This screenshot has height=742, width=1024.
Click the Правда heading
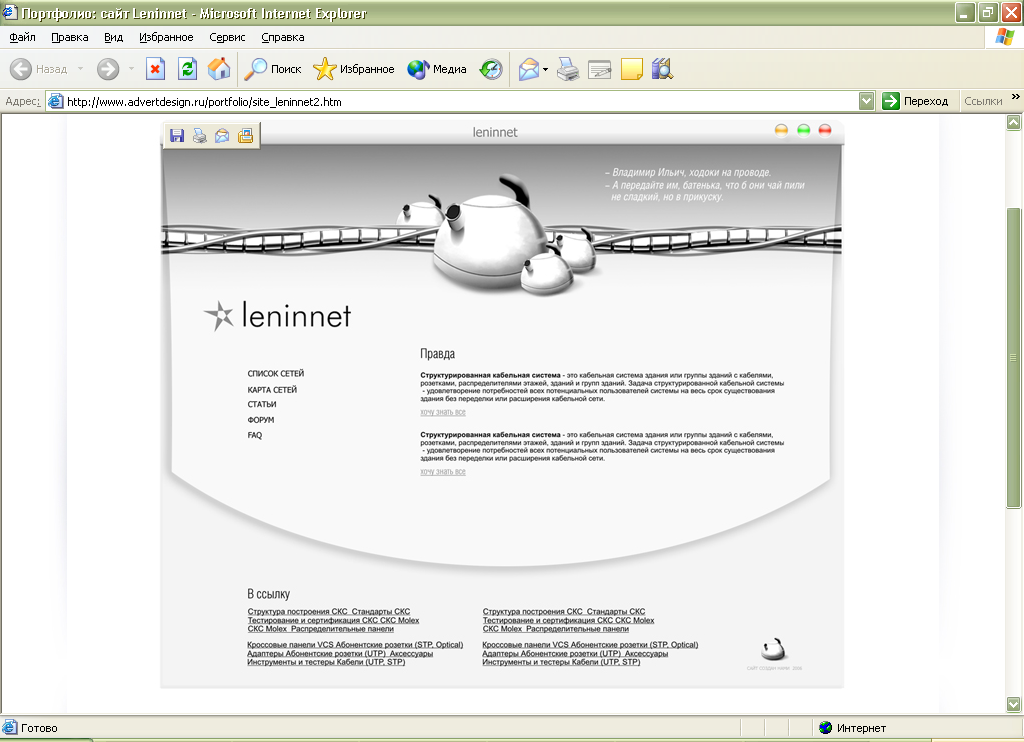click(x=438, y=354)
